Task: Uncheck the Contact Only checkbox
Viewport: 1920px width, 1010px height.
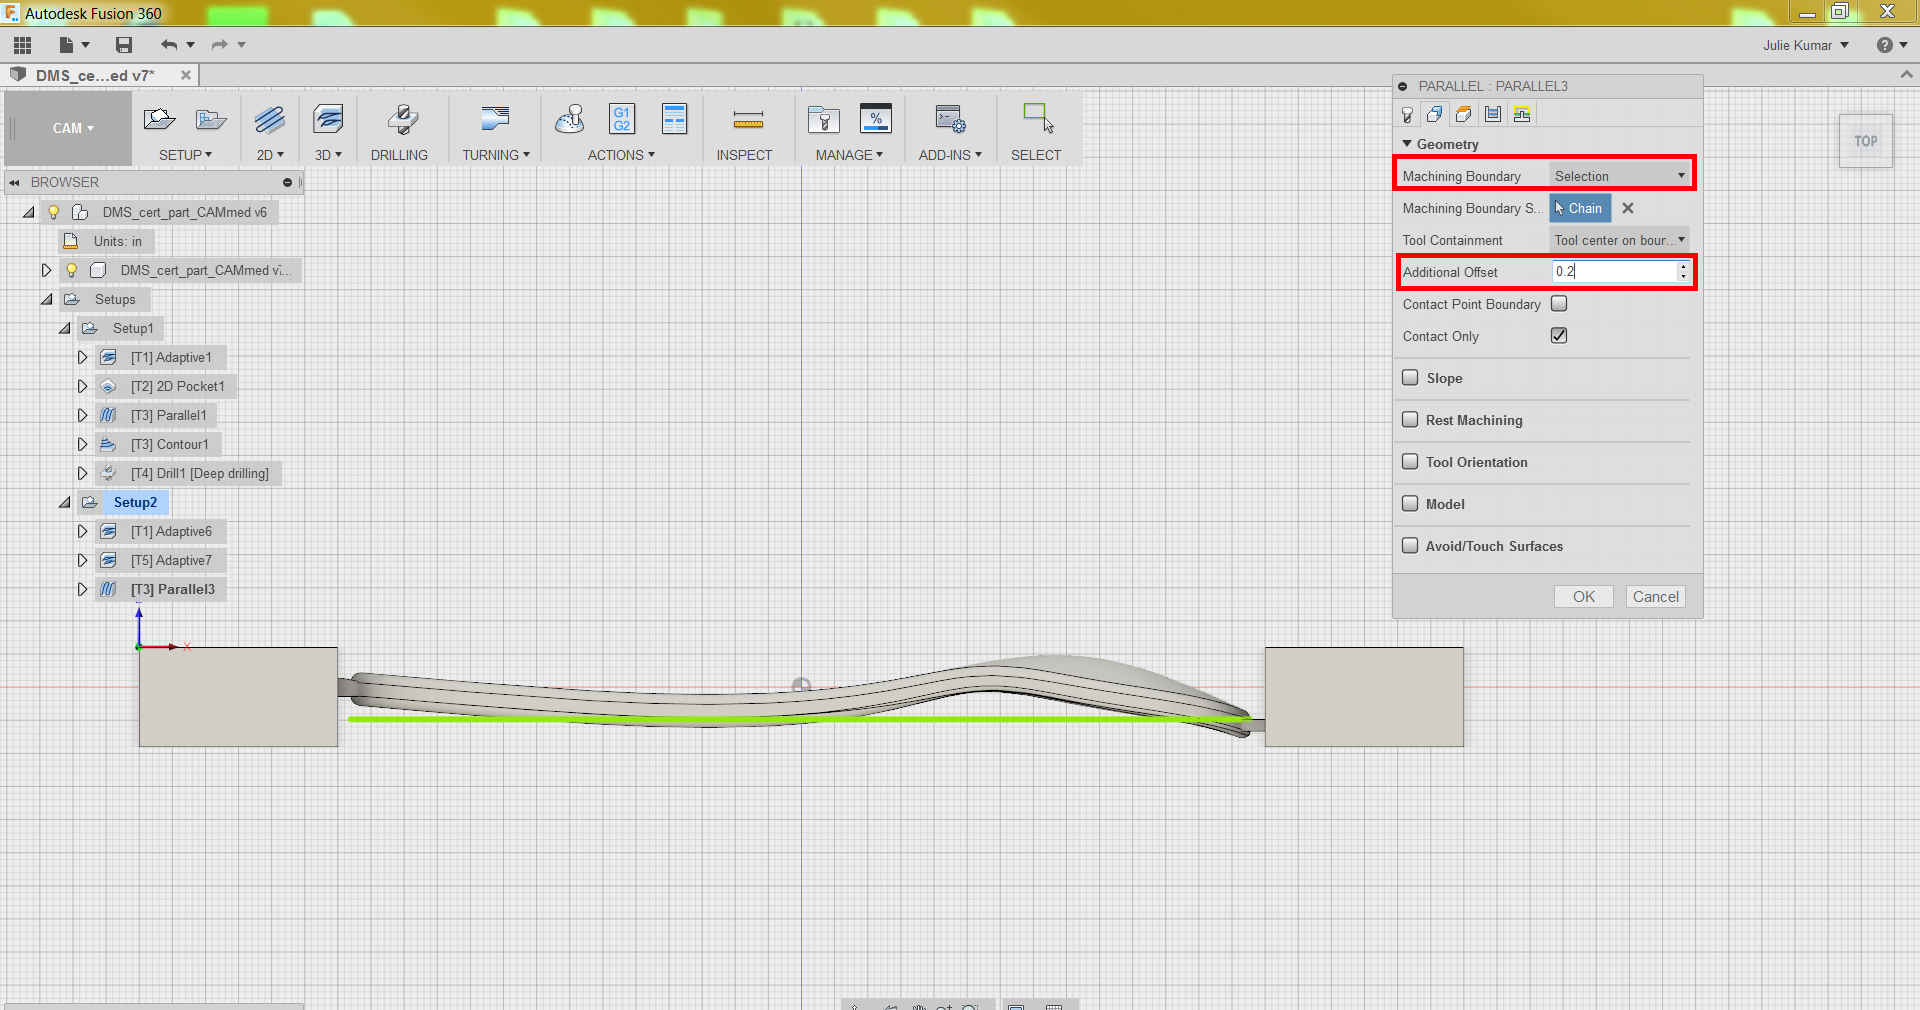Action: click(x=1559, y=335)
